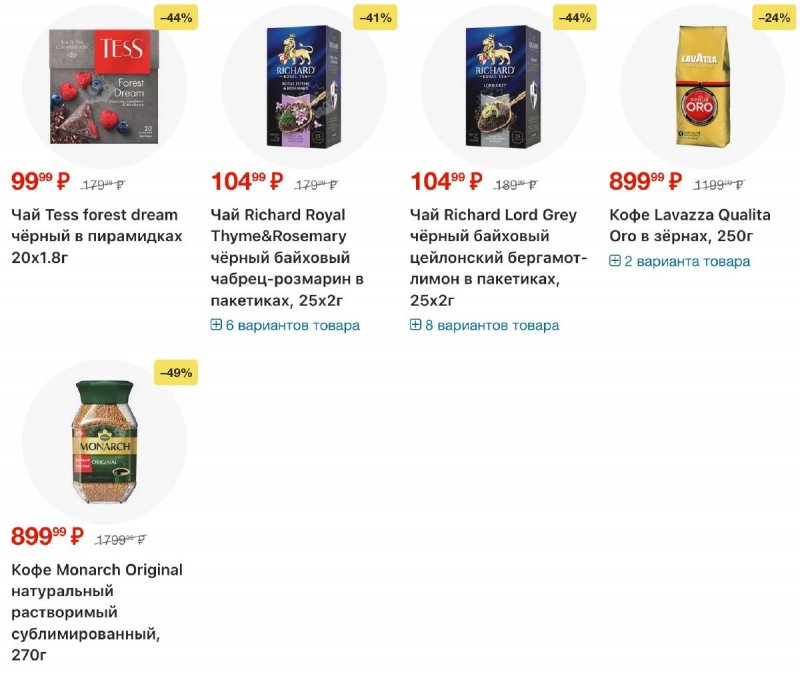800x674 pixels.
Task: Expand the 8 product variants plus icon
Action: pyautogui.click(x=416, y=325)
